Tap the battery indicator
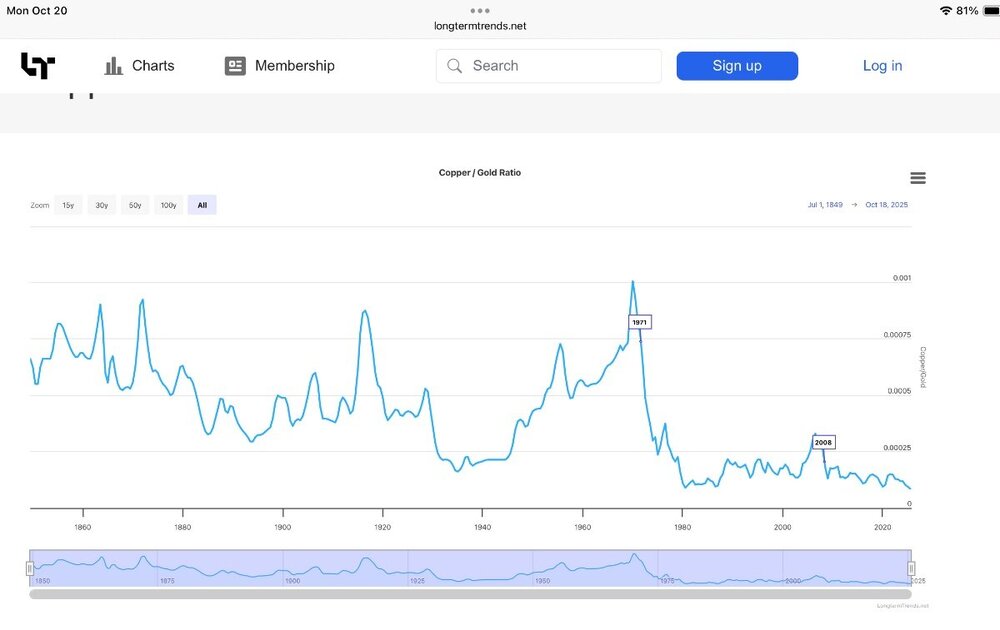1000x630 pixels. tap(991, 11)
